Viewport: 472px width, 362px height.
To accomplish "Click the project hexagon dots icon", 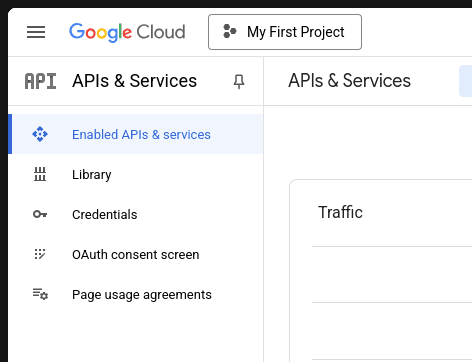I will [x=230, y=31].
